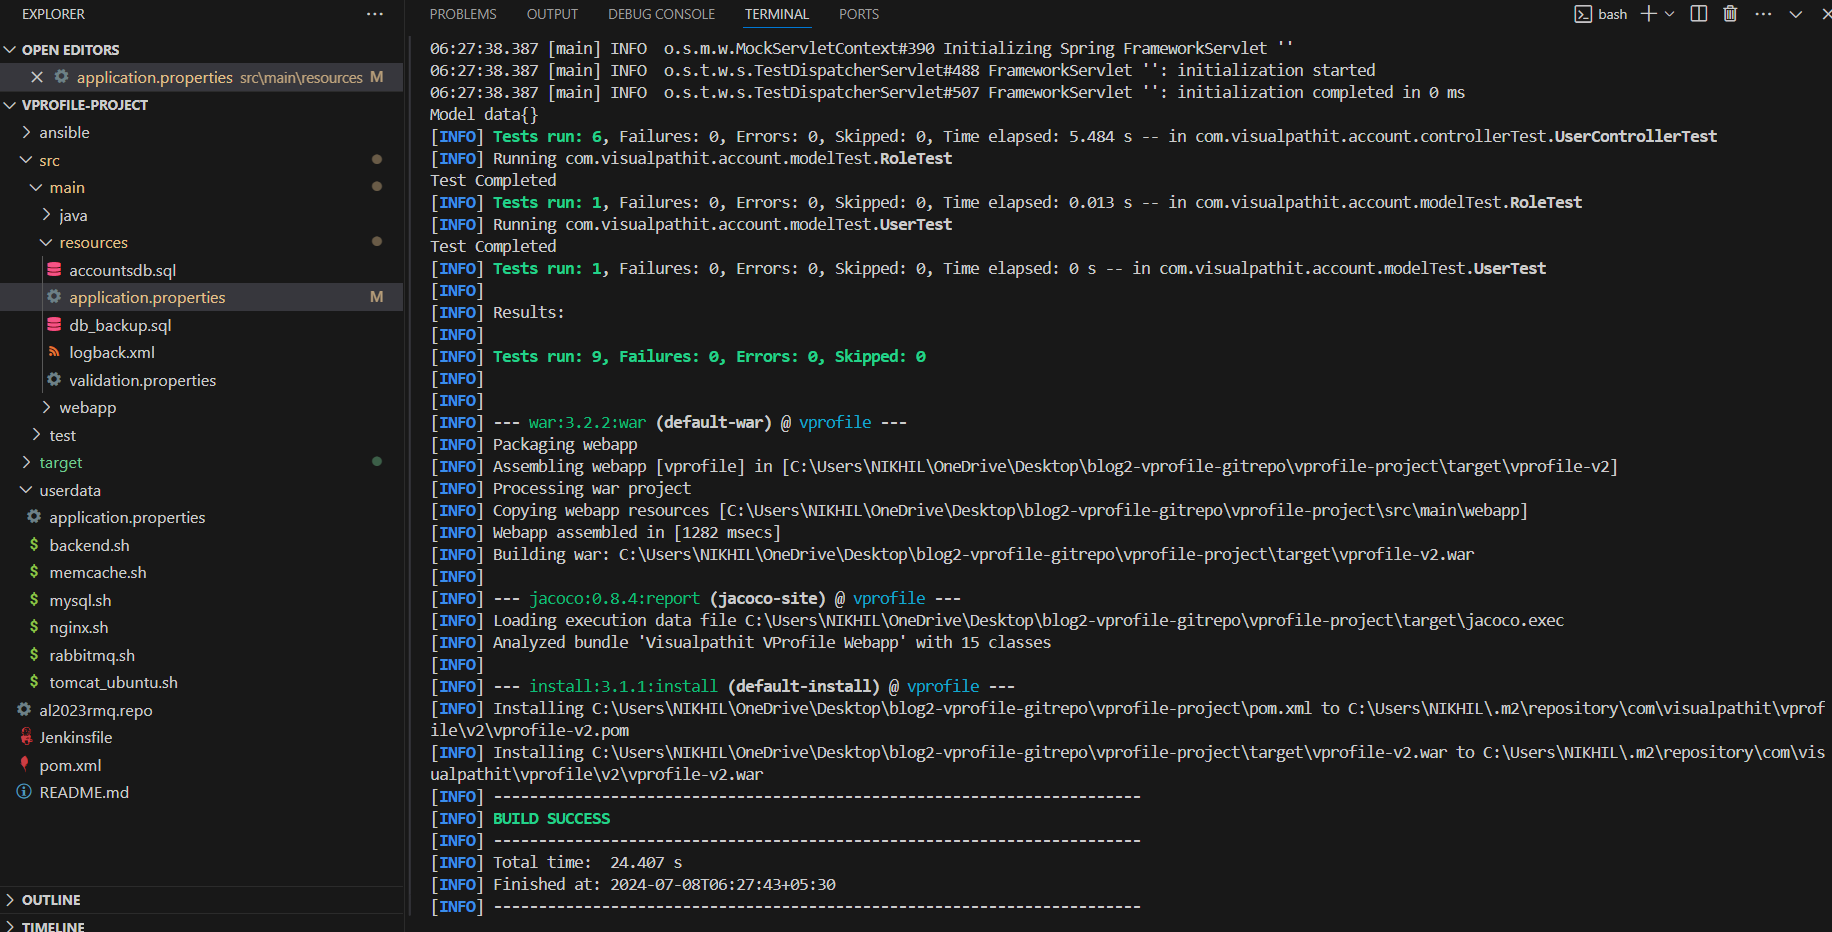The image size is (1832, 932).
Task: Click rabbitmq.sh shell script icon
Action: click(x=34, y=655)
